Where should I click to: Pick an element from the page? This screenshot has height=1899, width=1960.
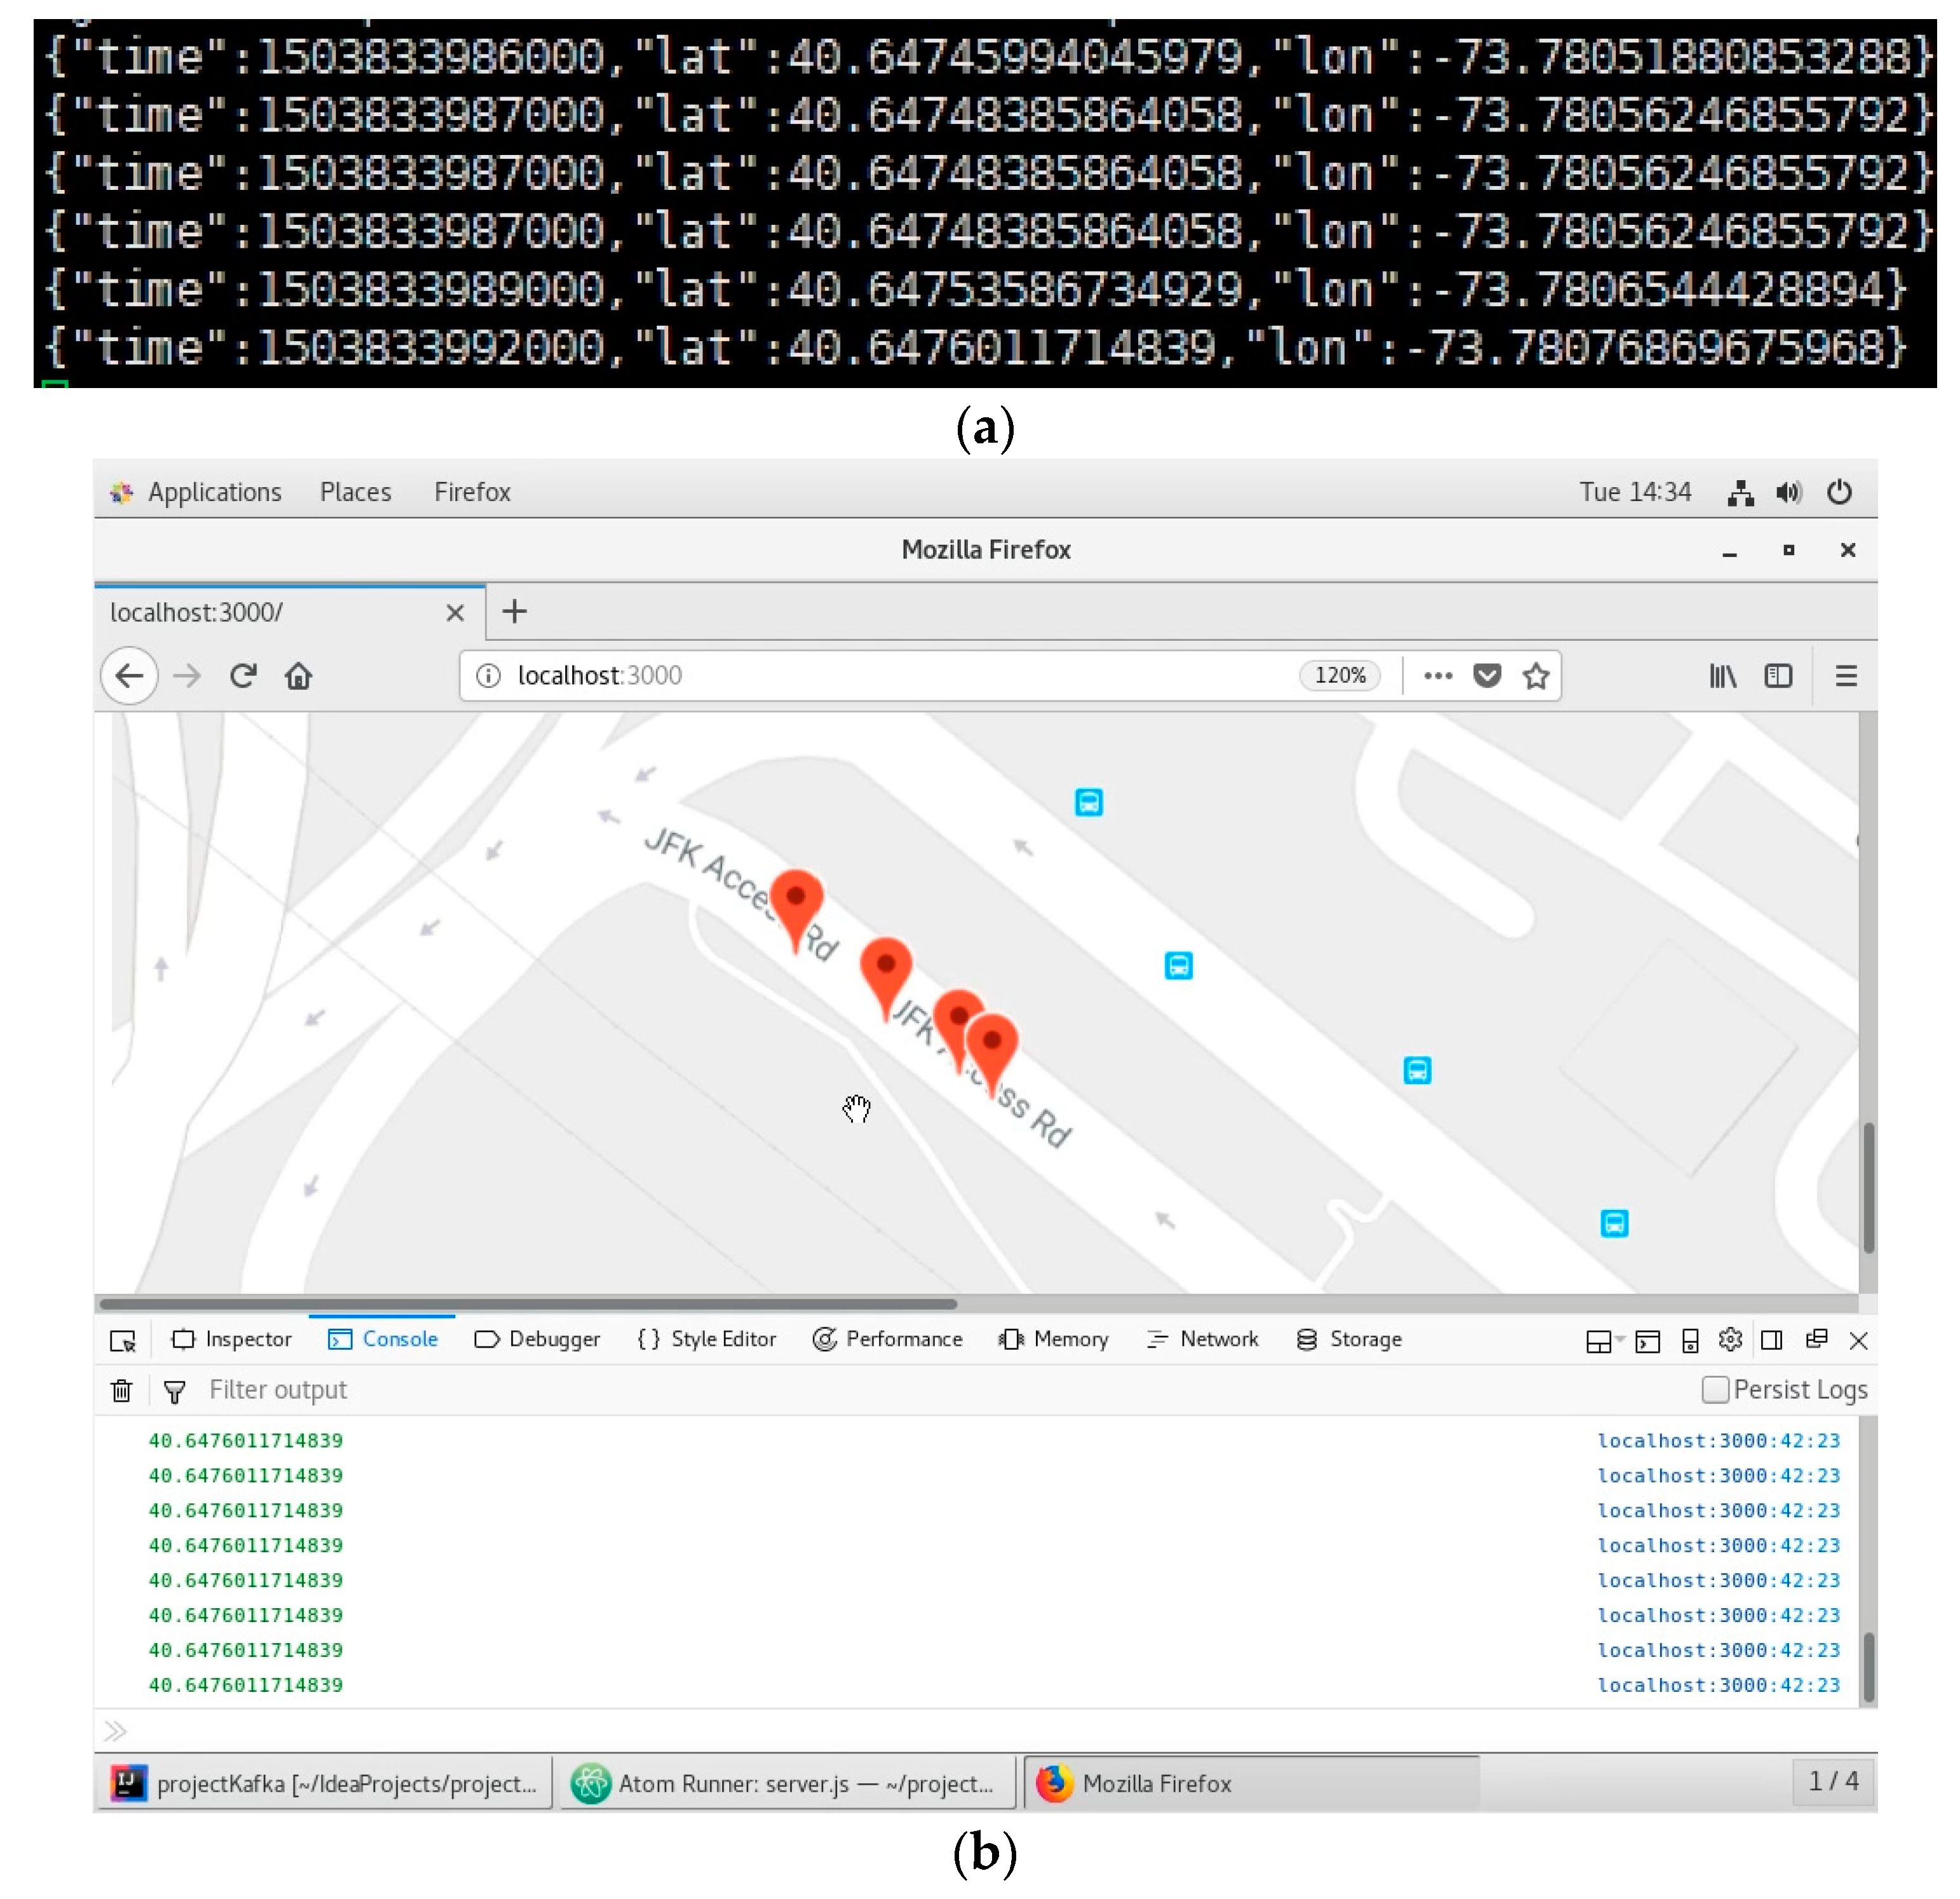[x=122, y=1340]
